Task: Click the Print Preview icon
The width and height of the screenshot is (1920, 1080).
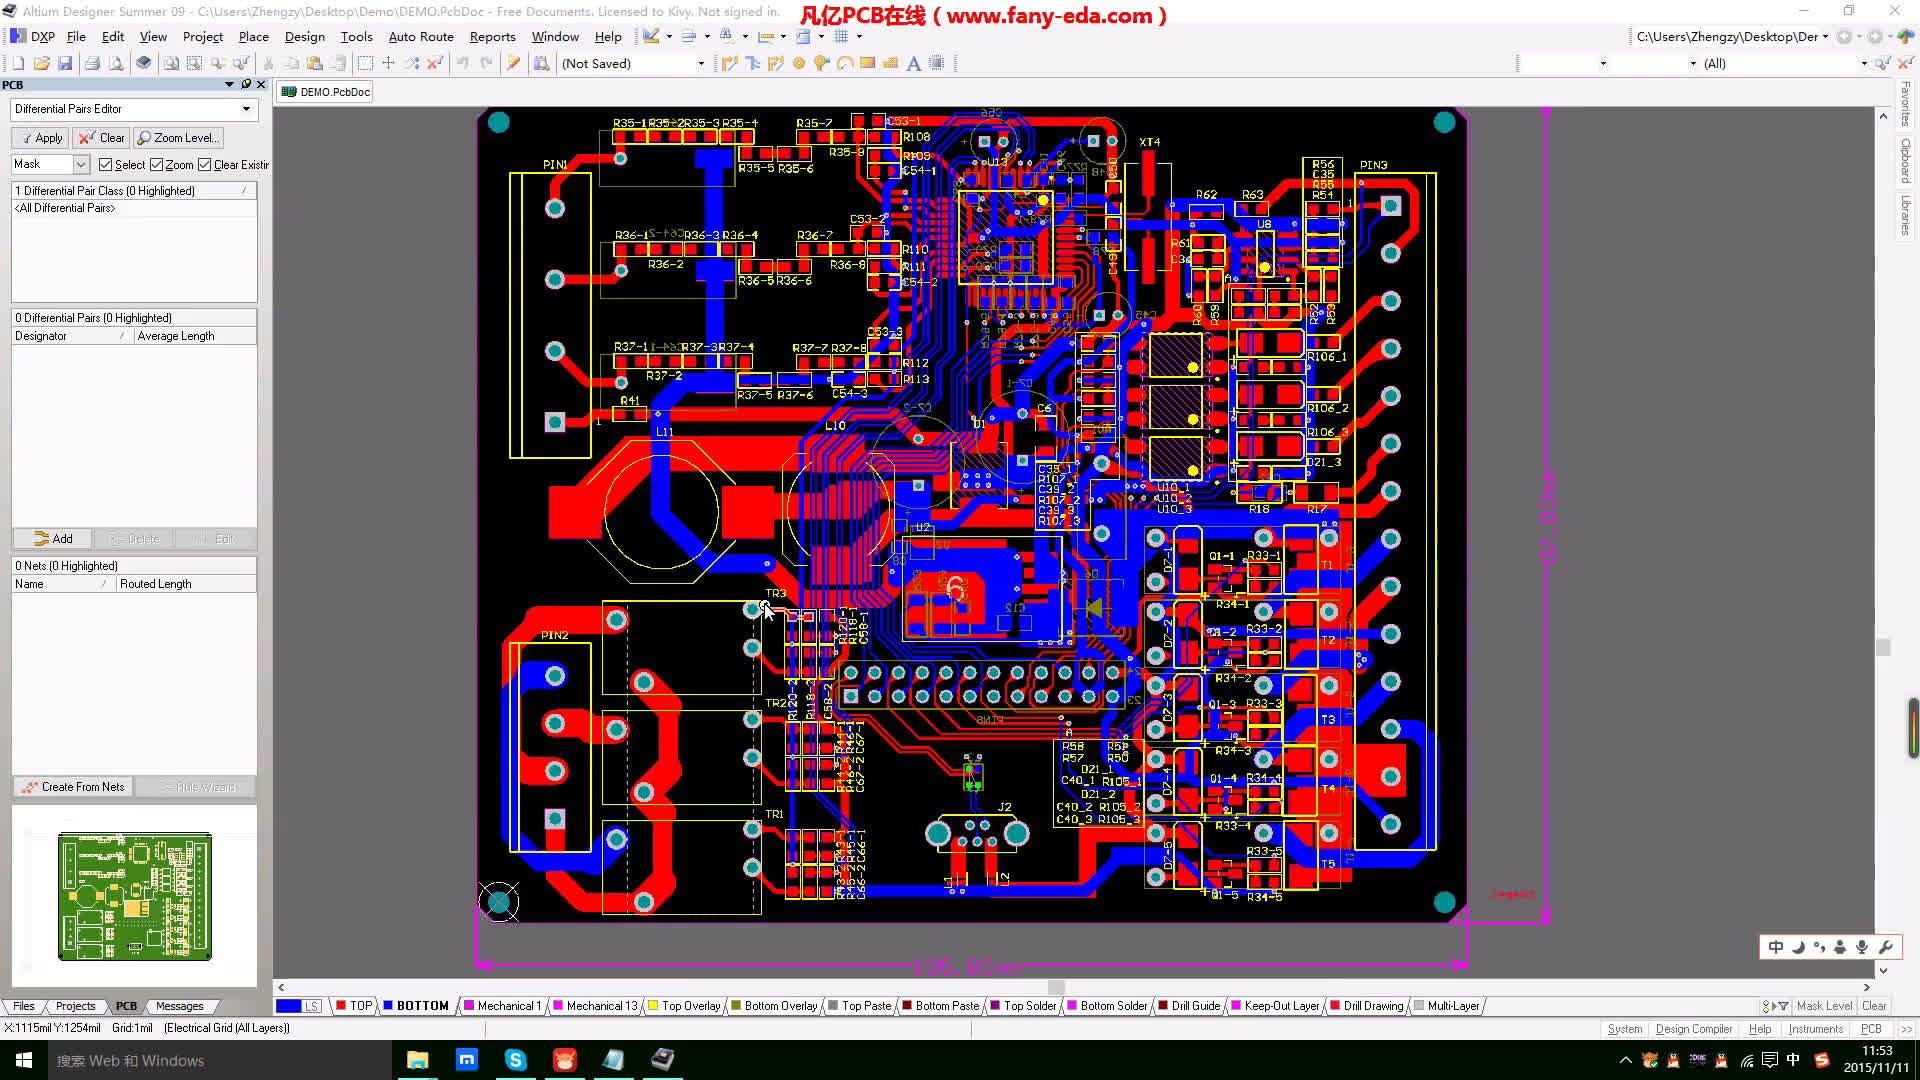Action: [117, 63]
